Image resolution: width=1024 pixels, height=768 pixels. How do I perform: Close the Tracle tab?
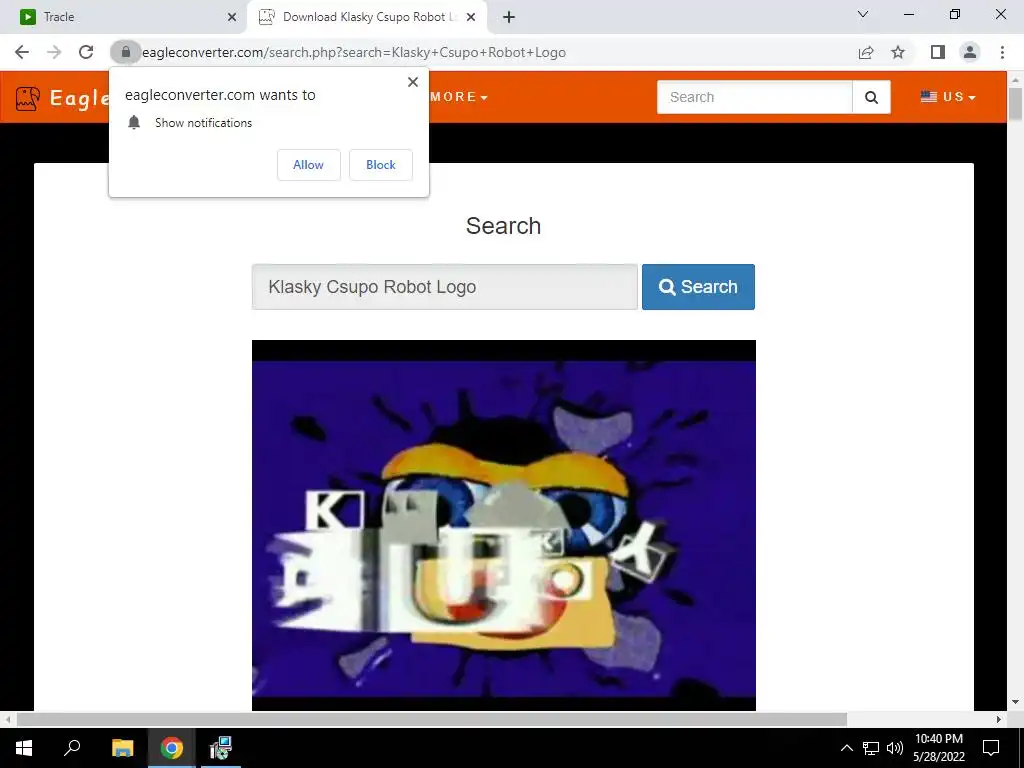click(232, 17)
